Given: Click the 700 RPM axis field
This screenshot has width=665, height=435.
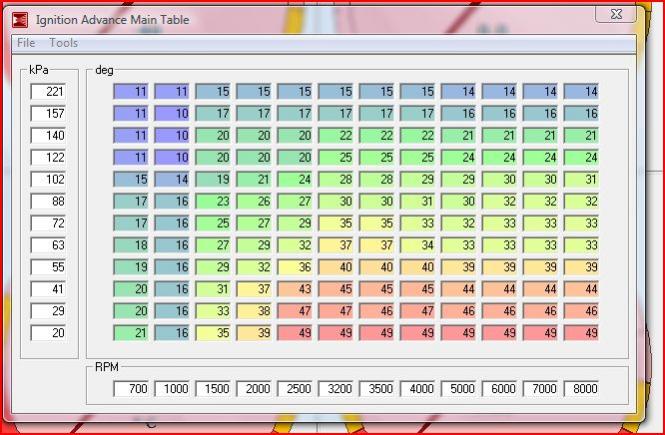Looking at the screenshot, I should (130, 388).
